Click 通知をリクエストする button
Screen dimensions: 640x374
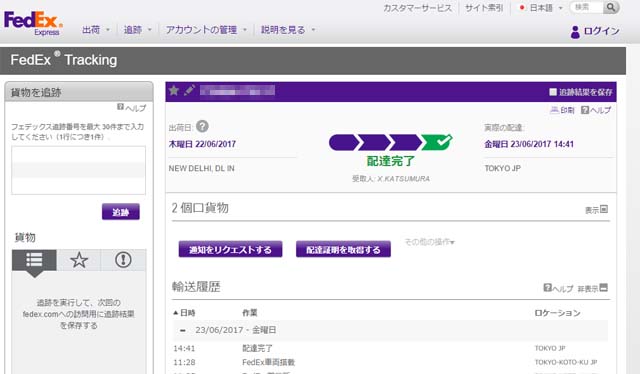point(230,249)
